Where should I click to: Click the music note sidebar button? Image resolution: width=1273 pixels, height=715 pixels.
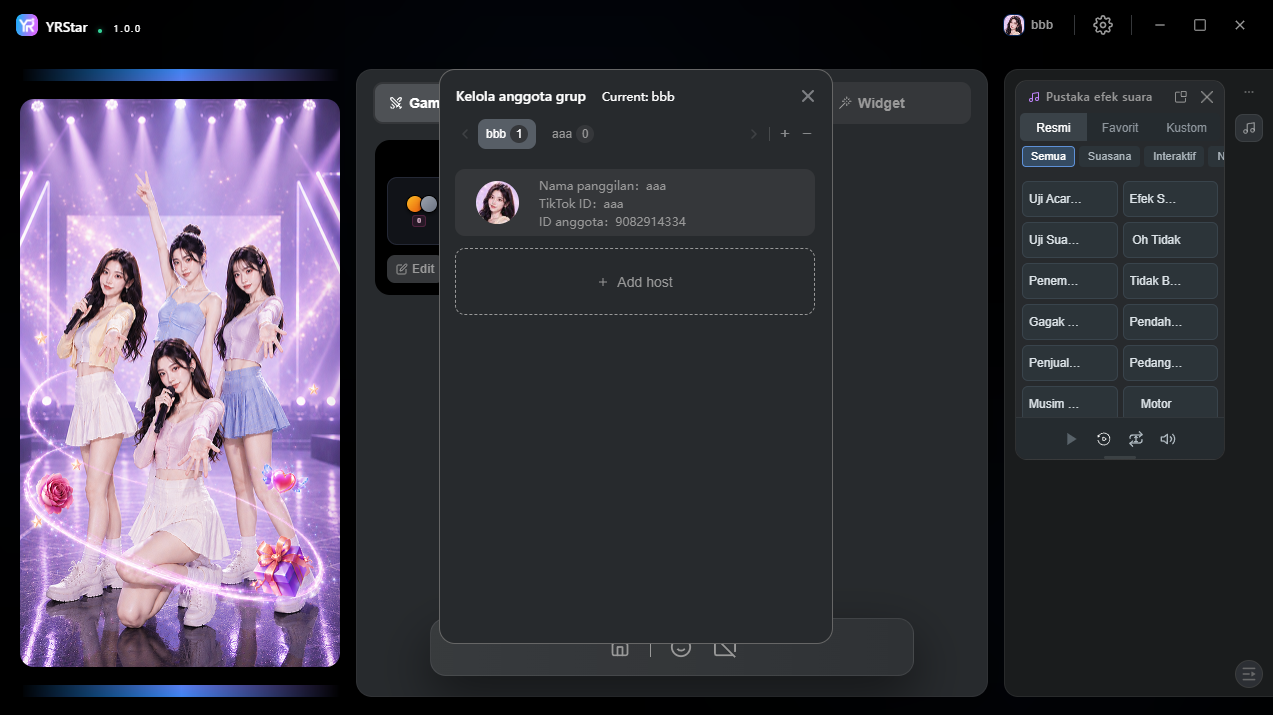(1249, 127)
